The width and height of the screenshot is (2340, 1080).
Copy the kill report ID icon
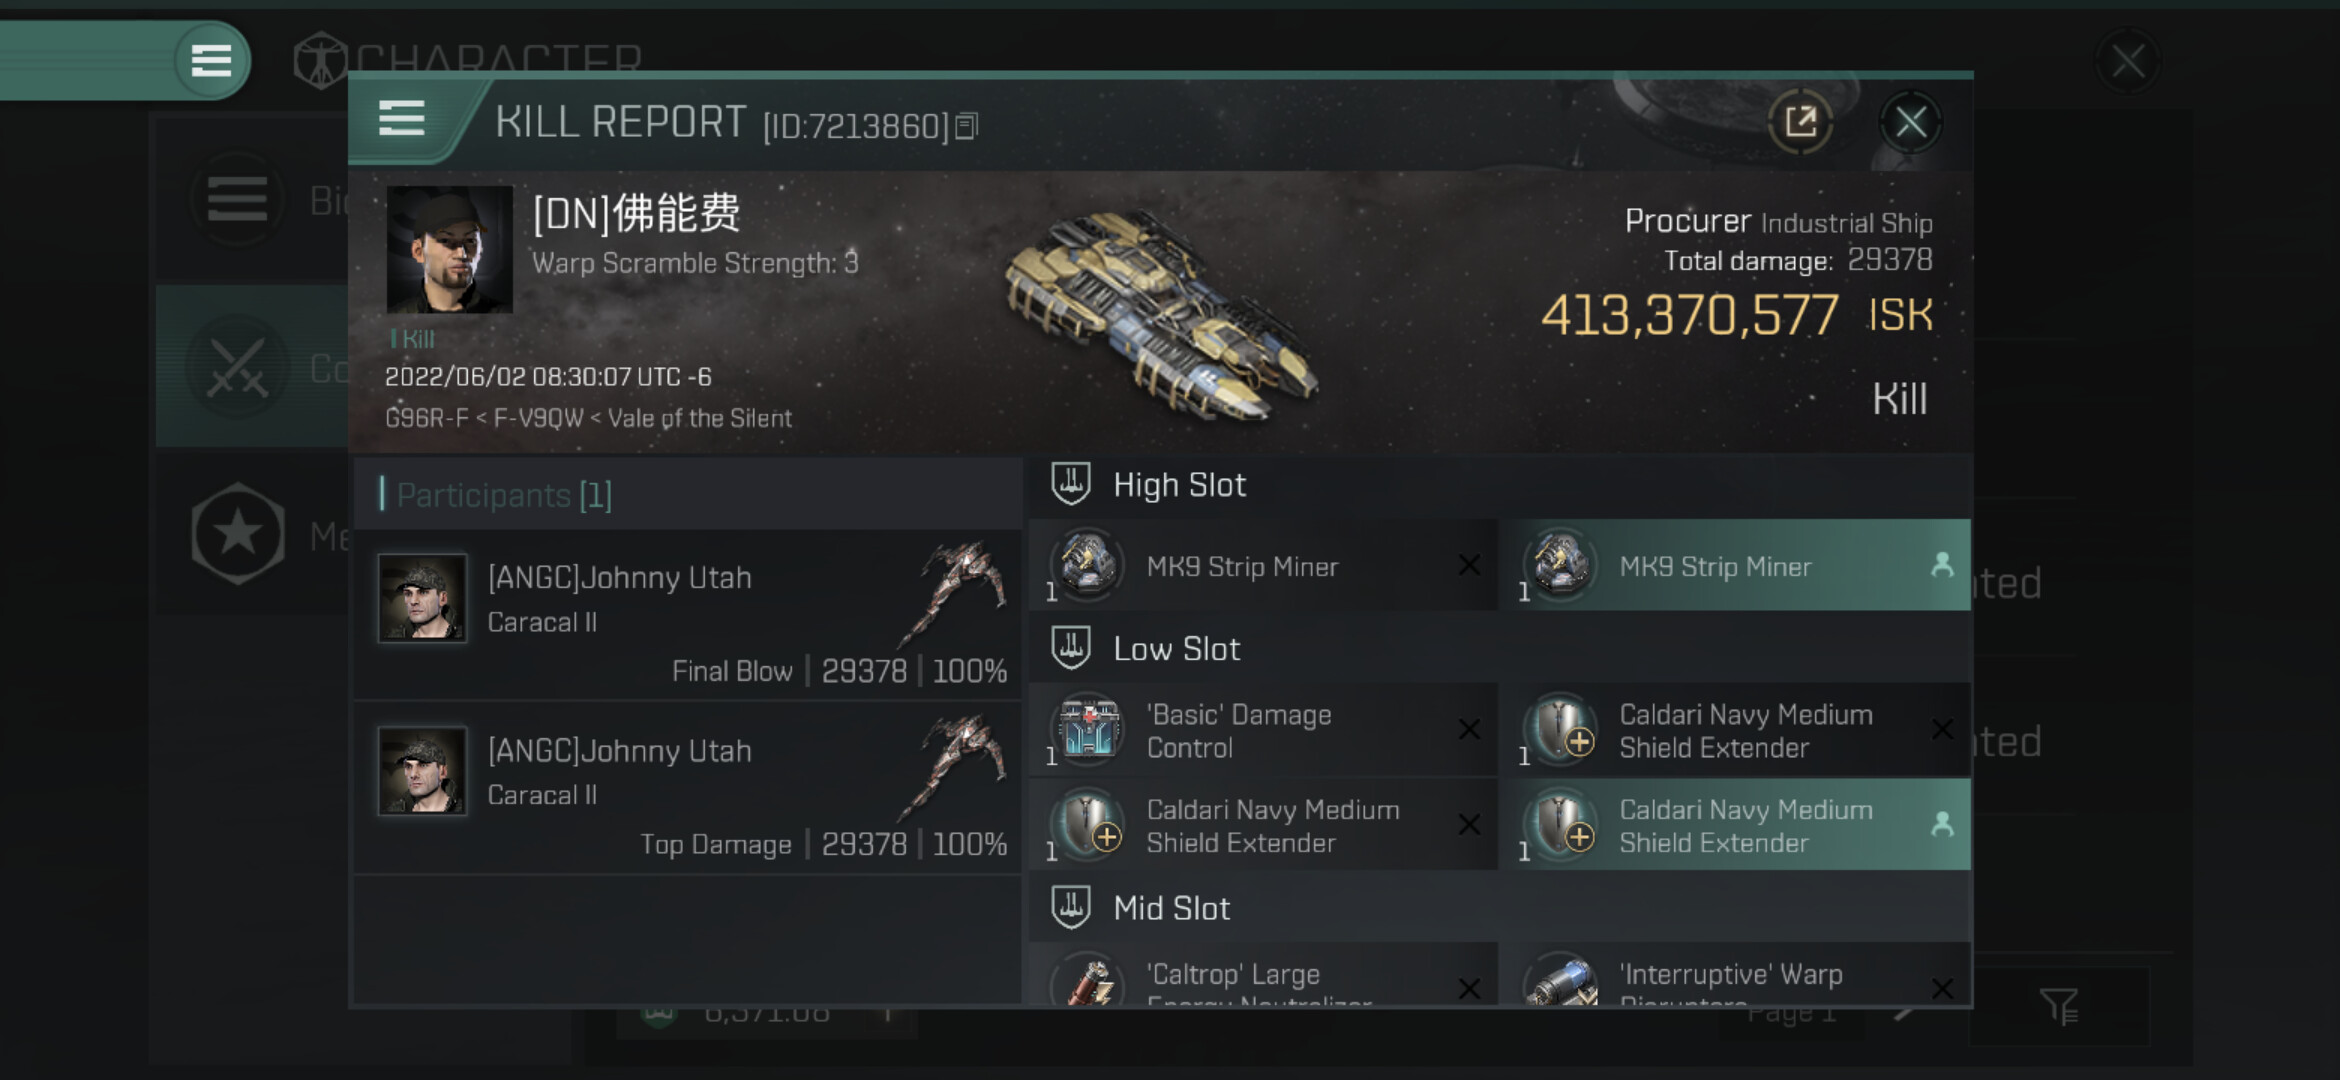[966, 127]
